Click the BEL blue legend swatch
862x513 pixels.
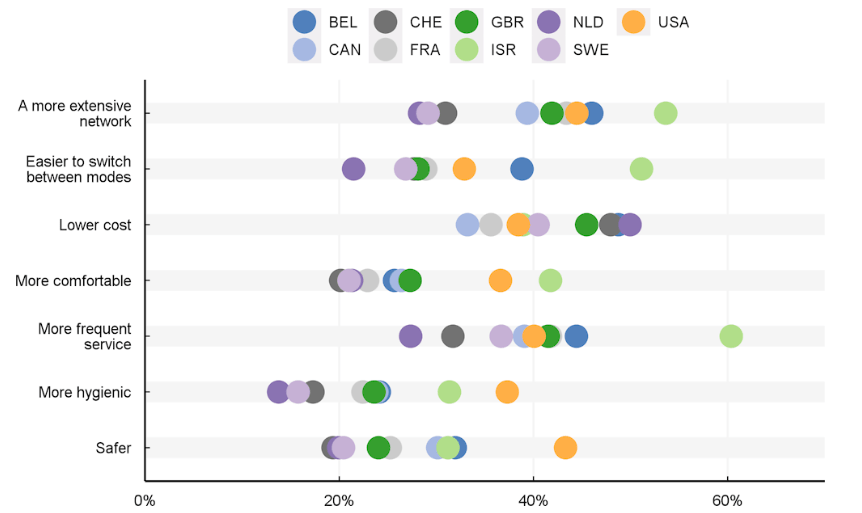pos(304,22)
